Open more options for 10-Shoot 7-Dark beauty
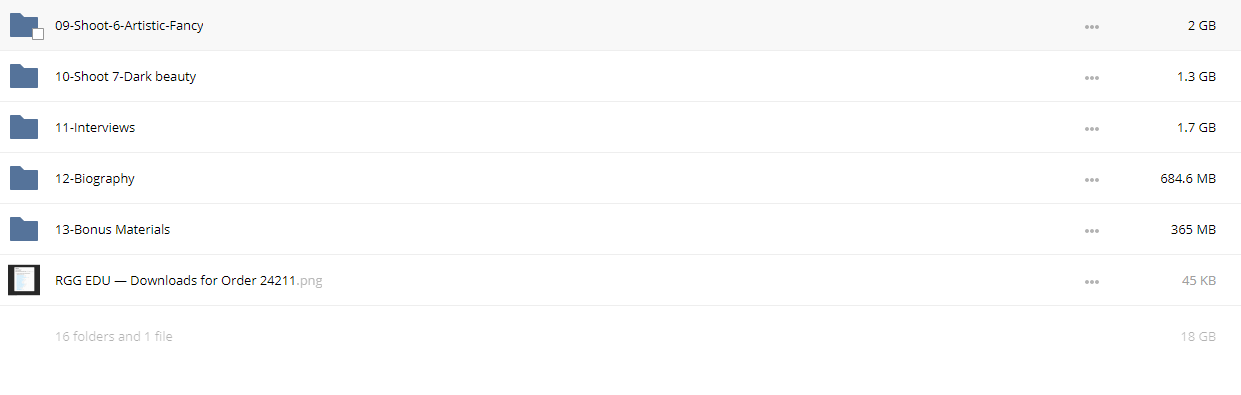This screenshot has height=395, width=1241. coord(1092,77)
